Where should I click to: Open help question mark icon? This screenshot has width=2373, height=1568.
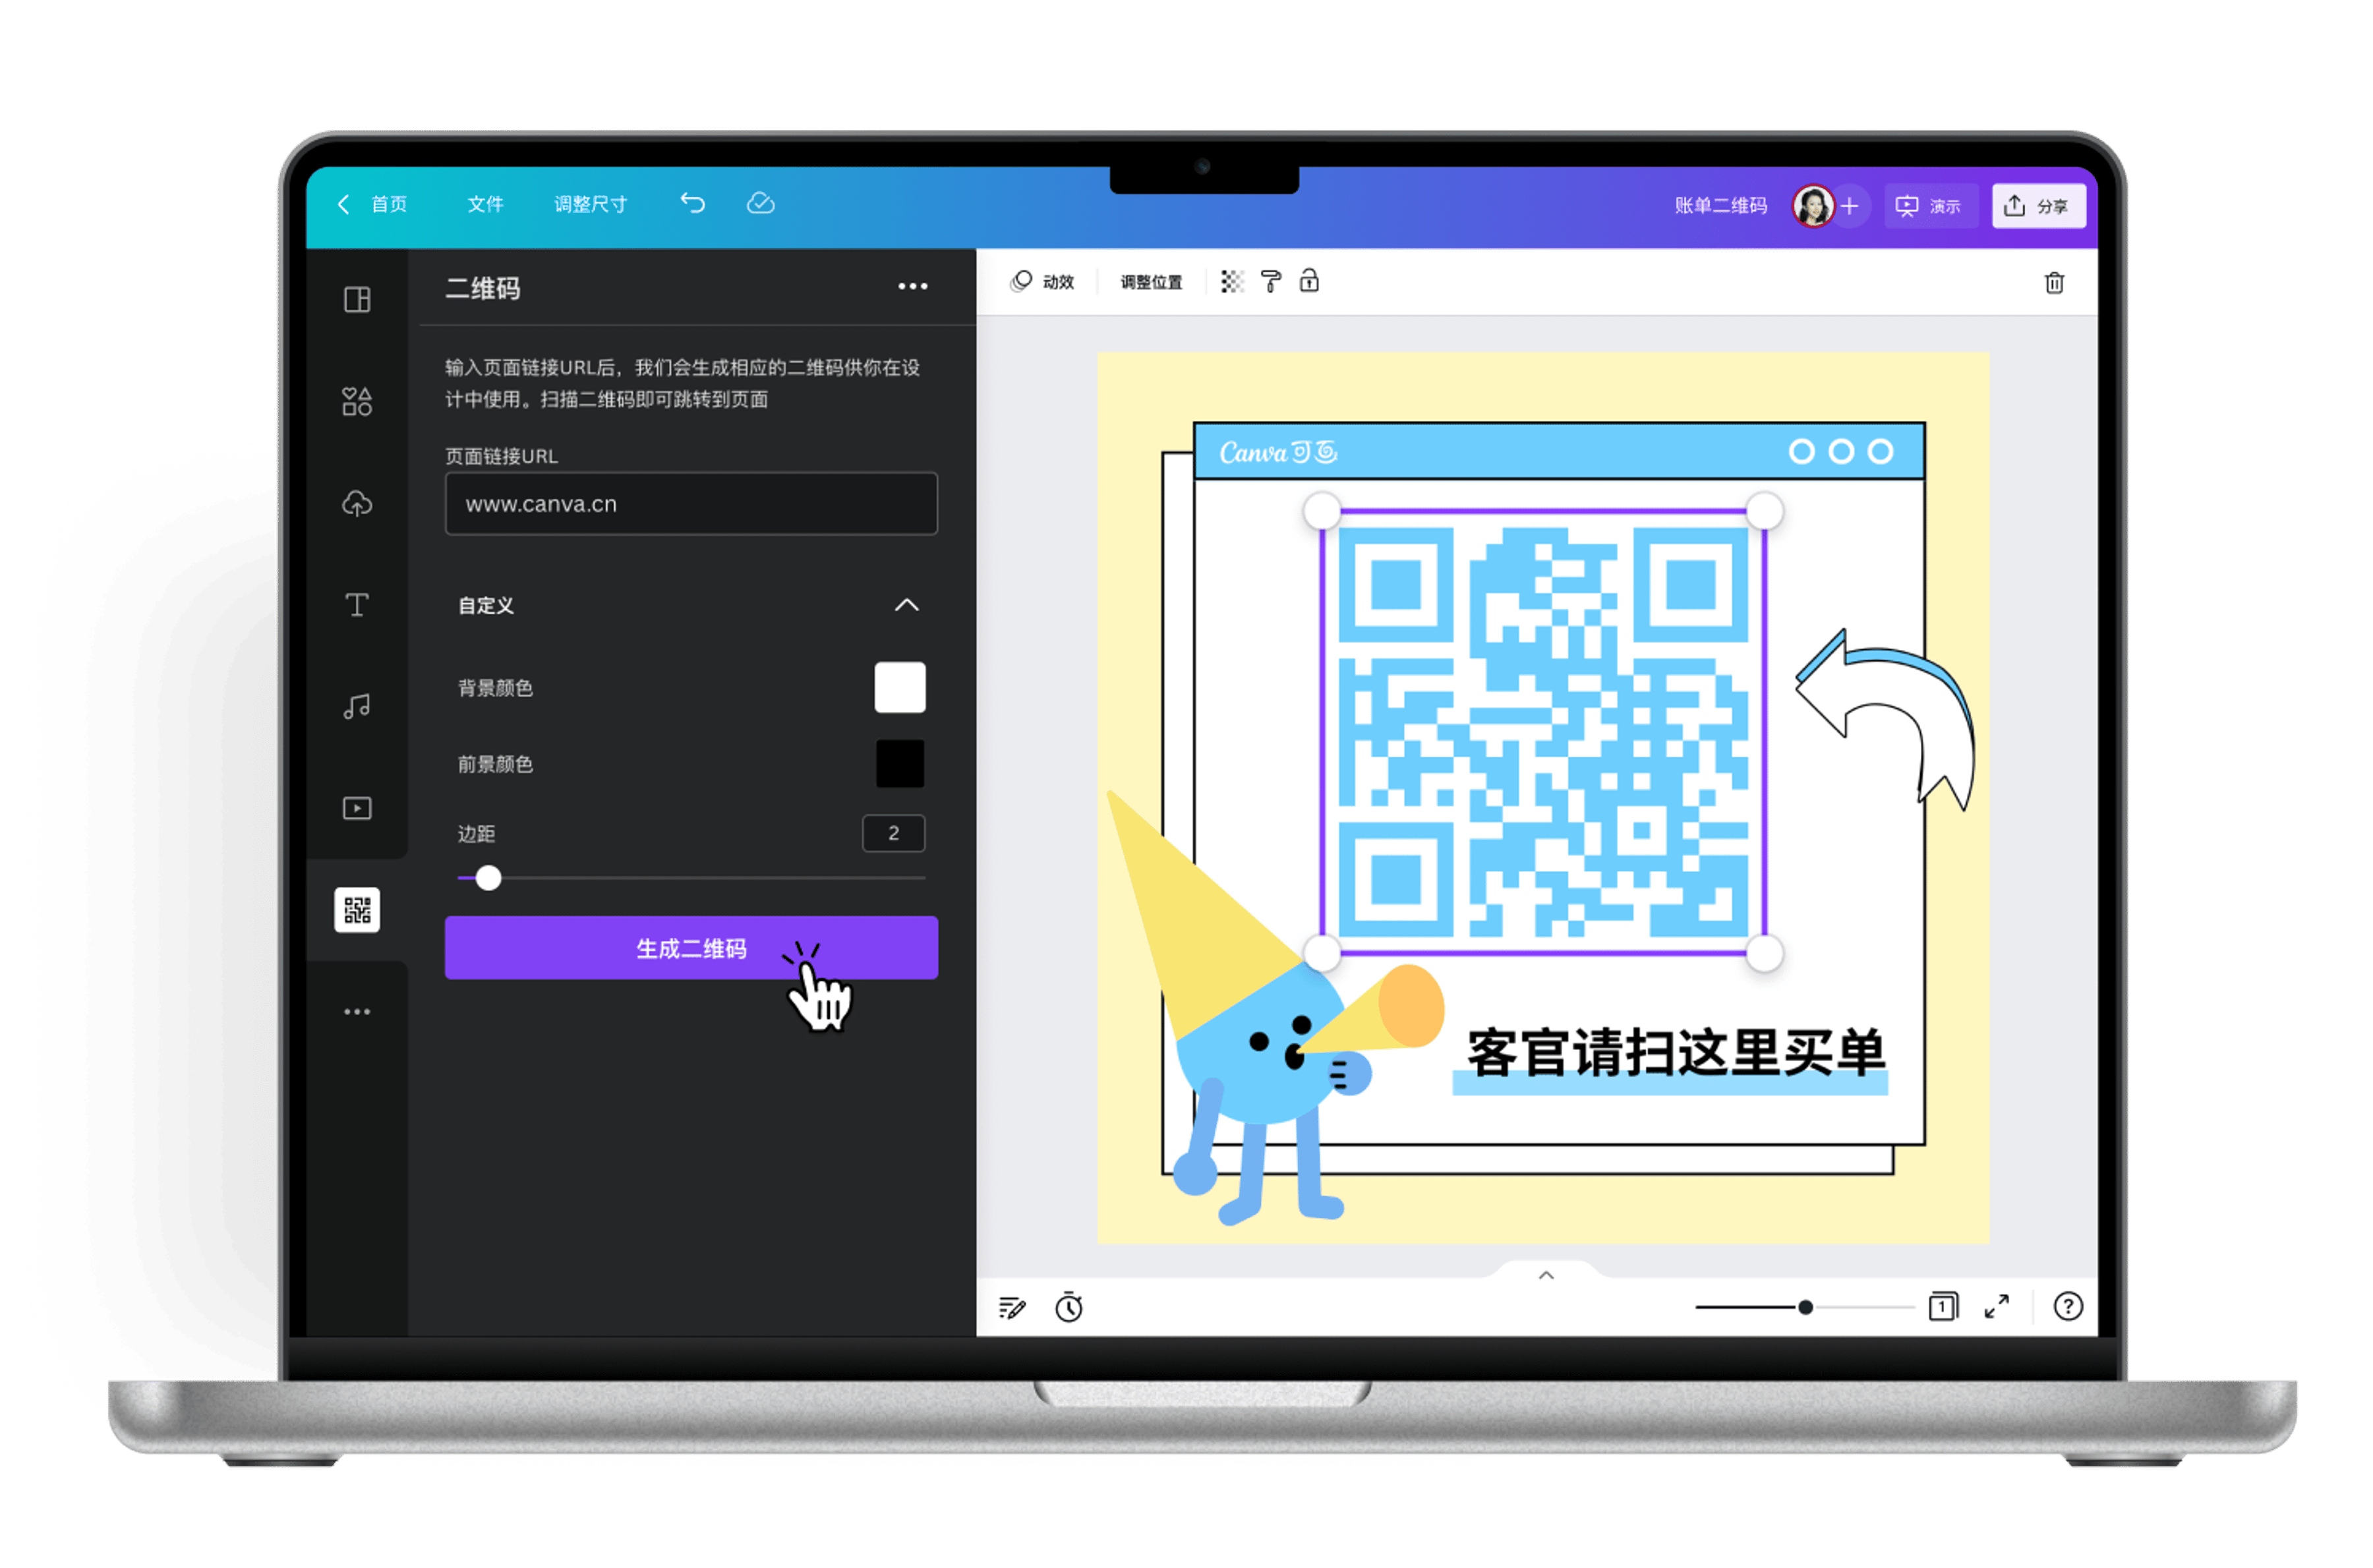pyautogui.click(x=2068, y=1307)
